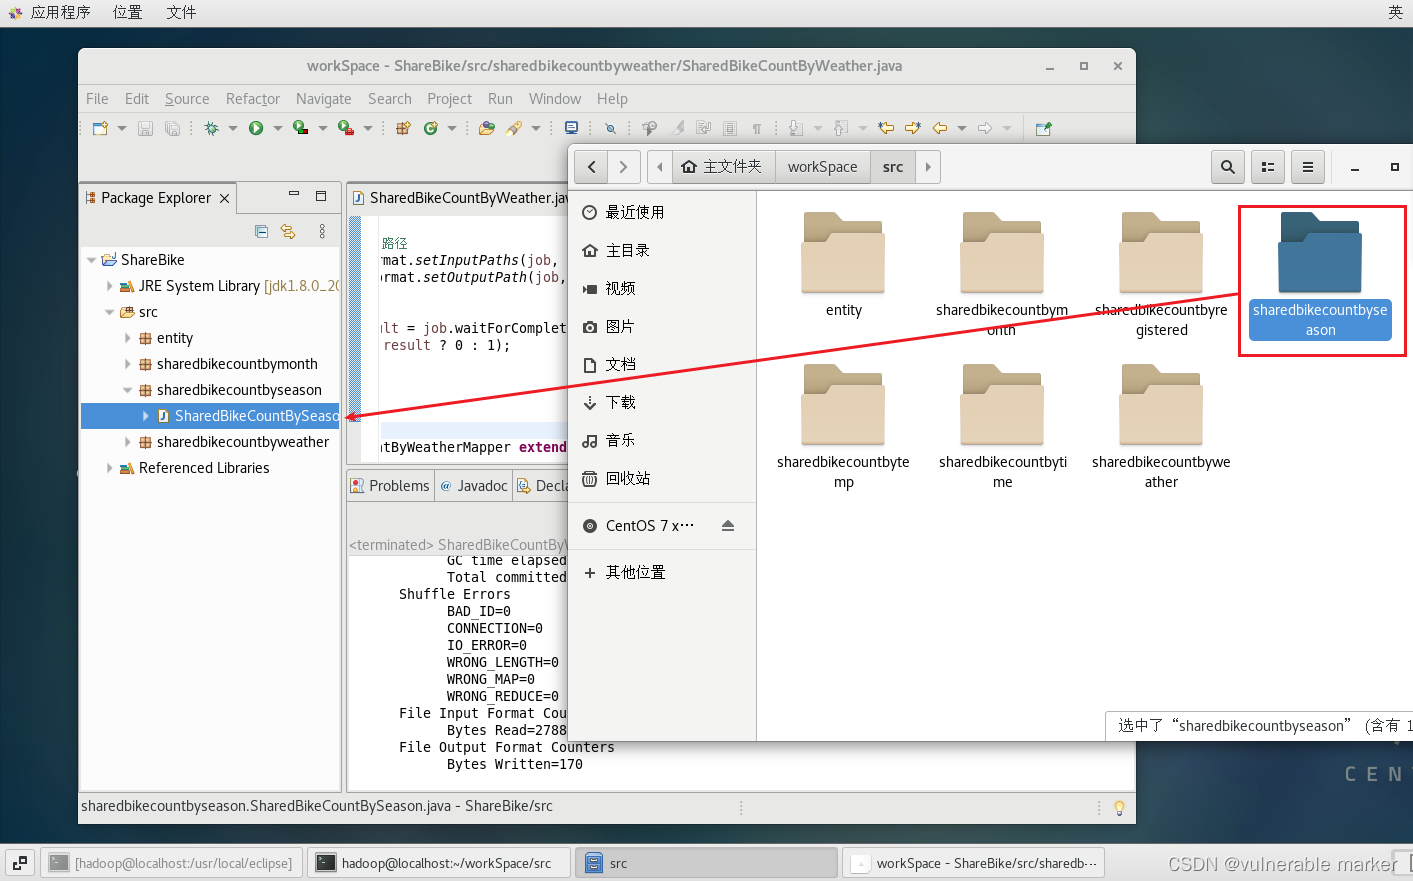The height and width of the screenshot is (881, 1413).
Task: Expand the entity package node
Action: coord(128,338)
